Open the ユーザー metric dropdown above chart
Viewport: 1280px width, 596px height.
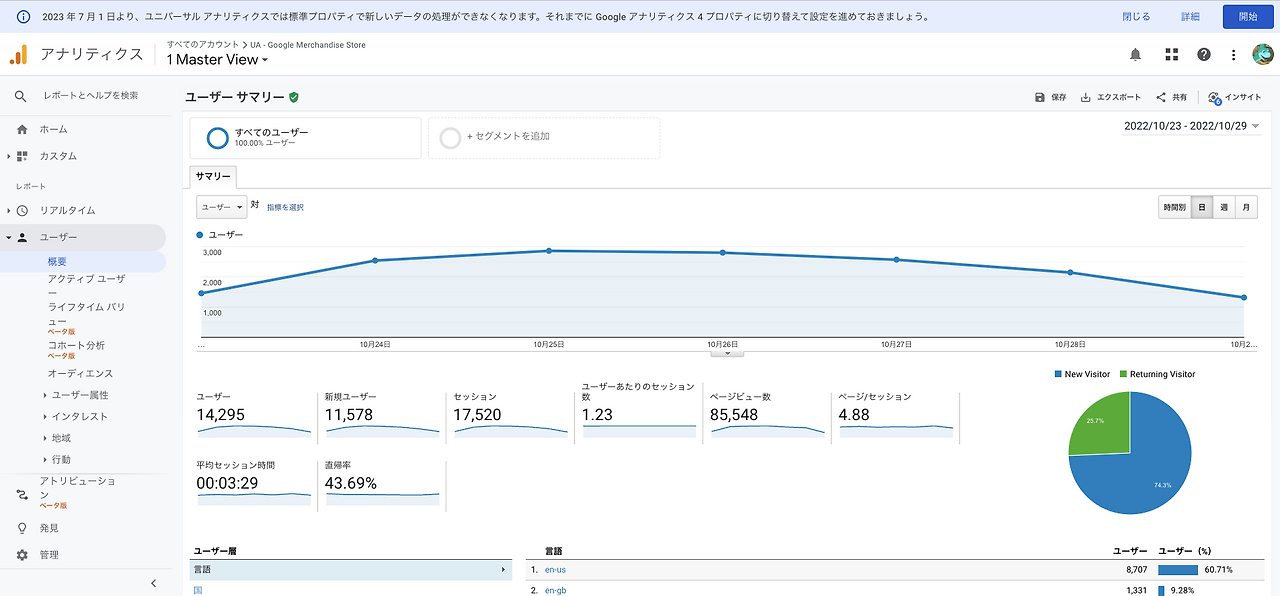click(x=221, y=207)
